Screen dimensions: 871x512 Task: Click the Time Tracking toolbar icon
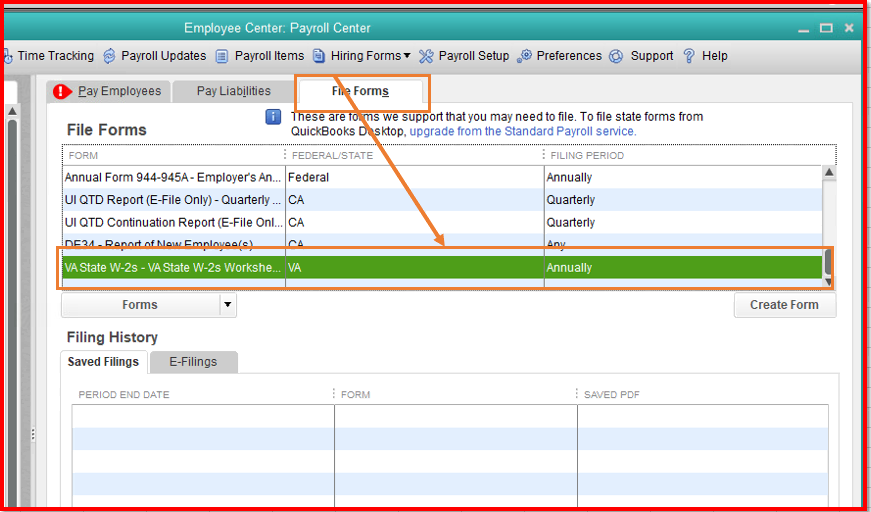point(8,56)
